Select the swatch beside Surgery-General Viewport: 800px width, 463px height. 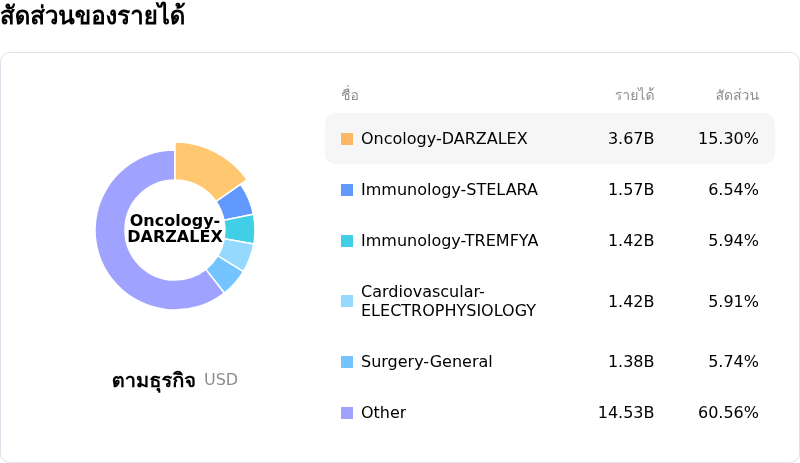coord(347,362)
